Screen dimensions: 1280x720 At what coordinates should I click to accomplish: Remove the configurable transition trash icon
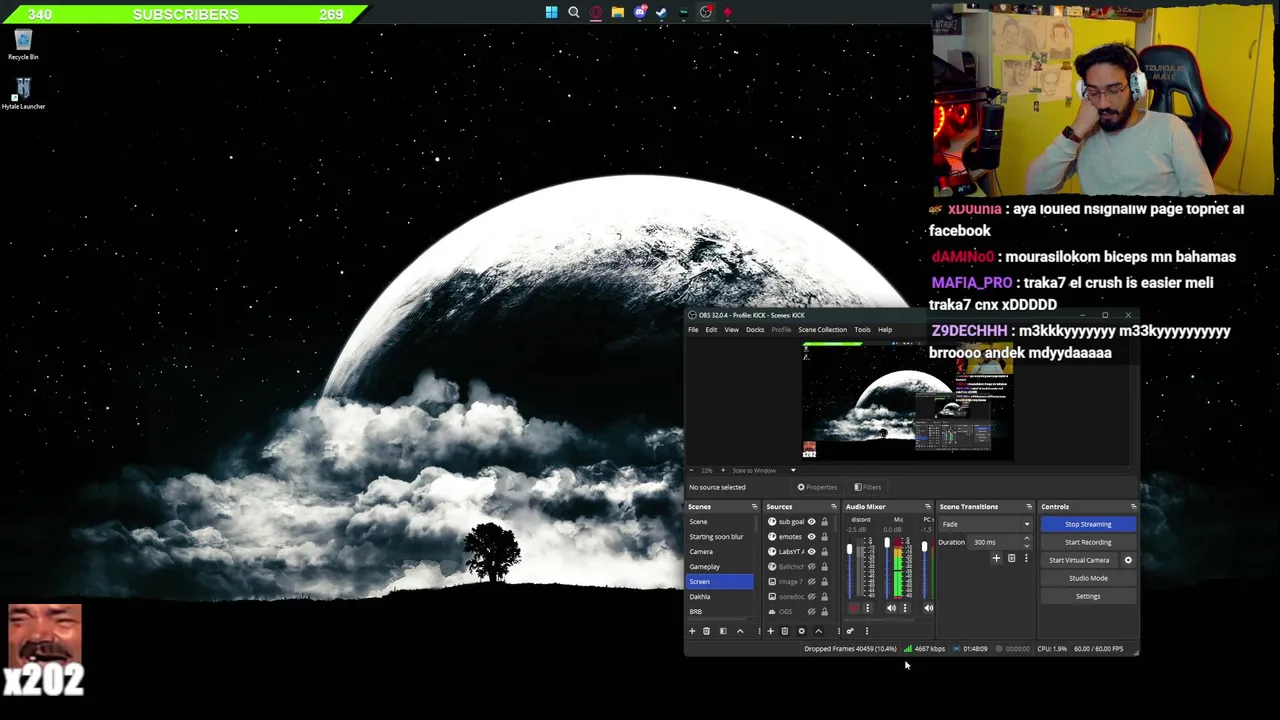tap(1011, 558)
